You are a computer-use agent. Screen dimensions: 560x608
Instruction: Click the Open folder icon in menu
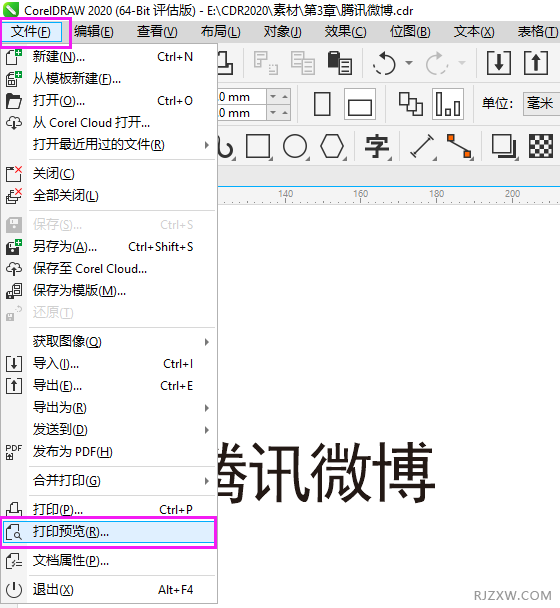[x=14, y=101]
